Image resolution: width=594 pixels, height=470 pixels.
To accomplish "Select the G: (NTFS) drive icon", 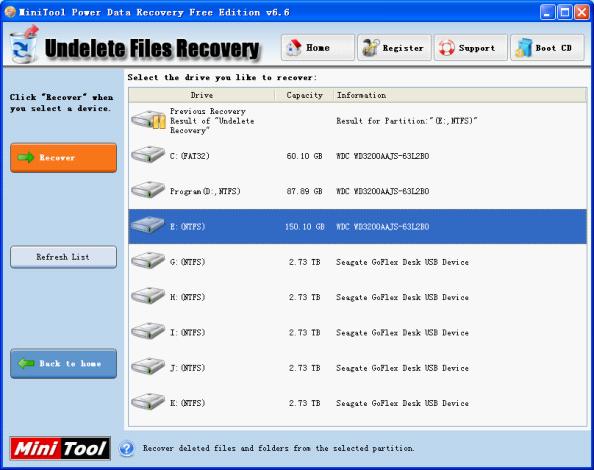I will tap(148, 261).
